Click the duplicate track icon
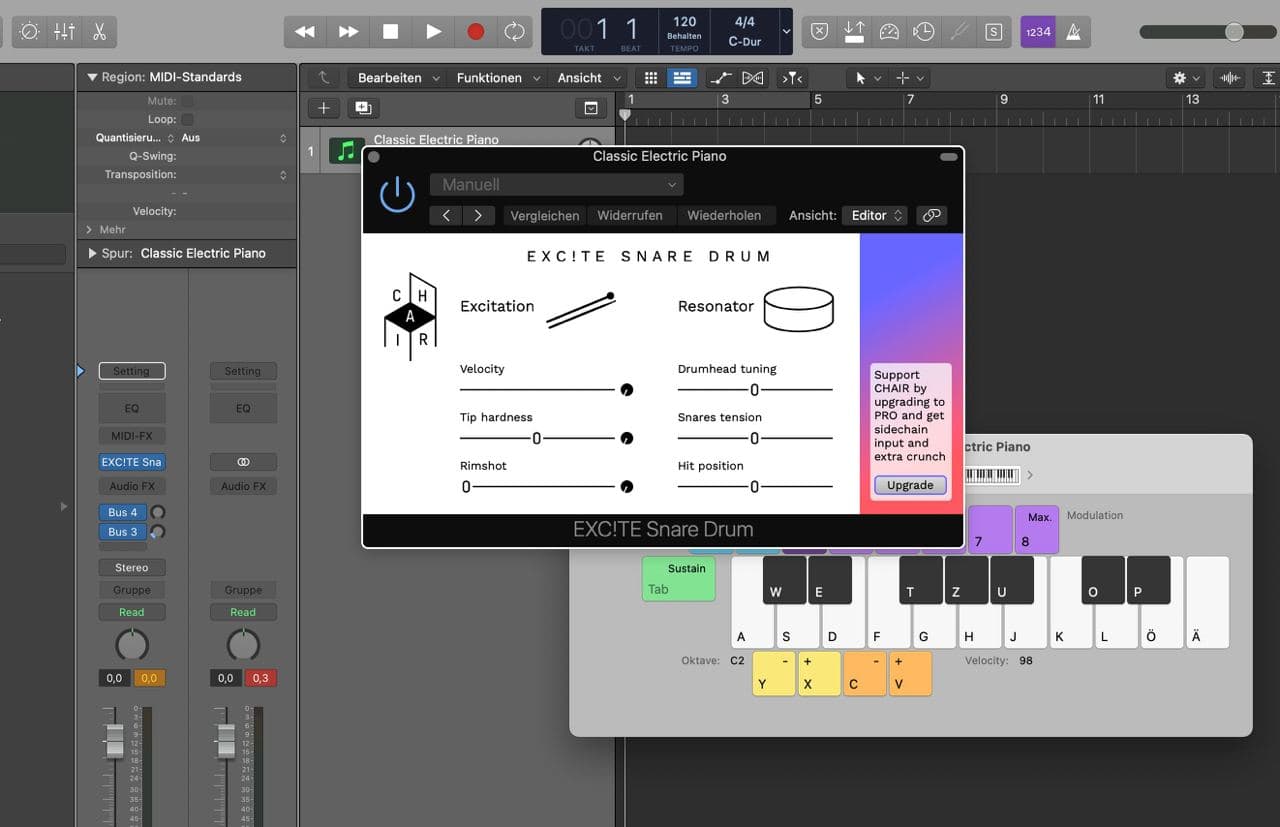The width and height of the screenshot is (1280, 827). pos(362,108)
